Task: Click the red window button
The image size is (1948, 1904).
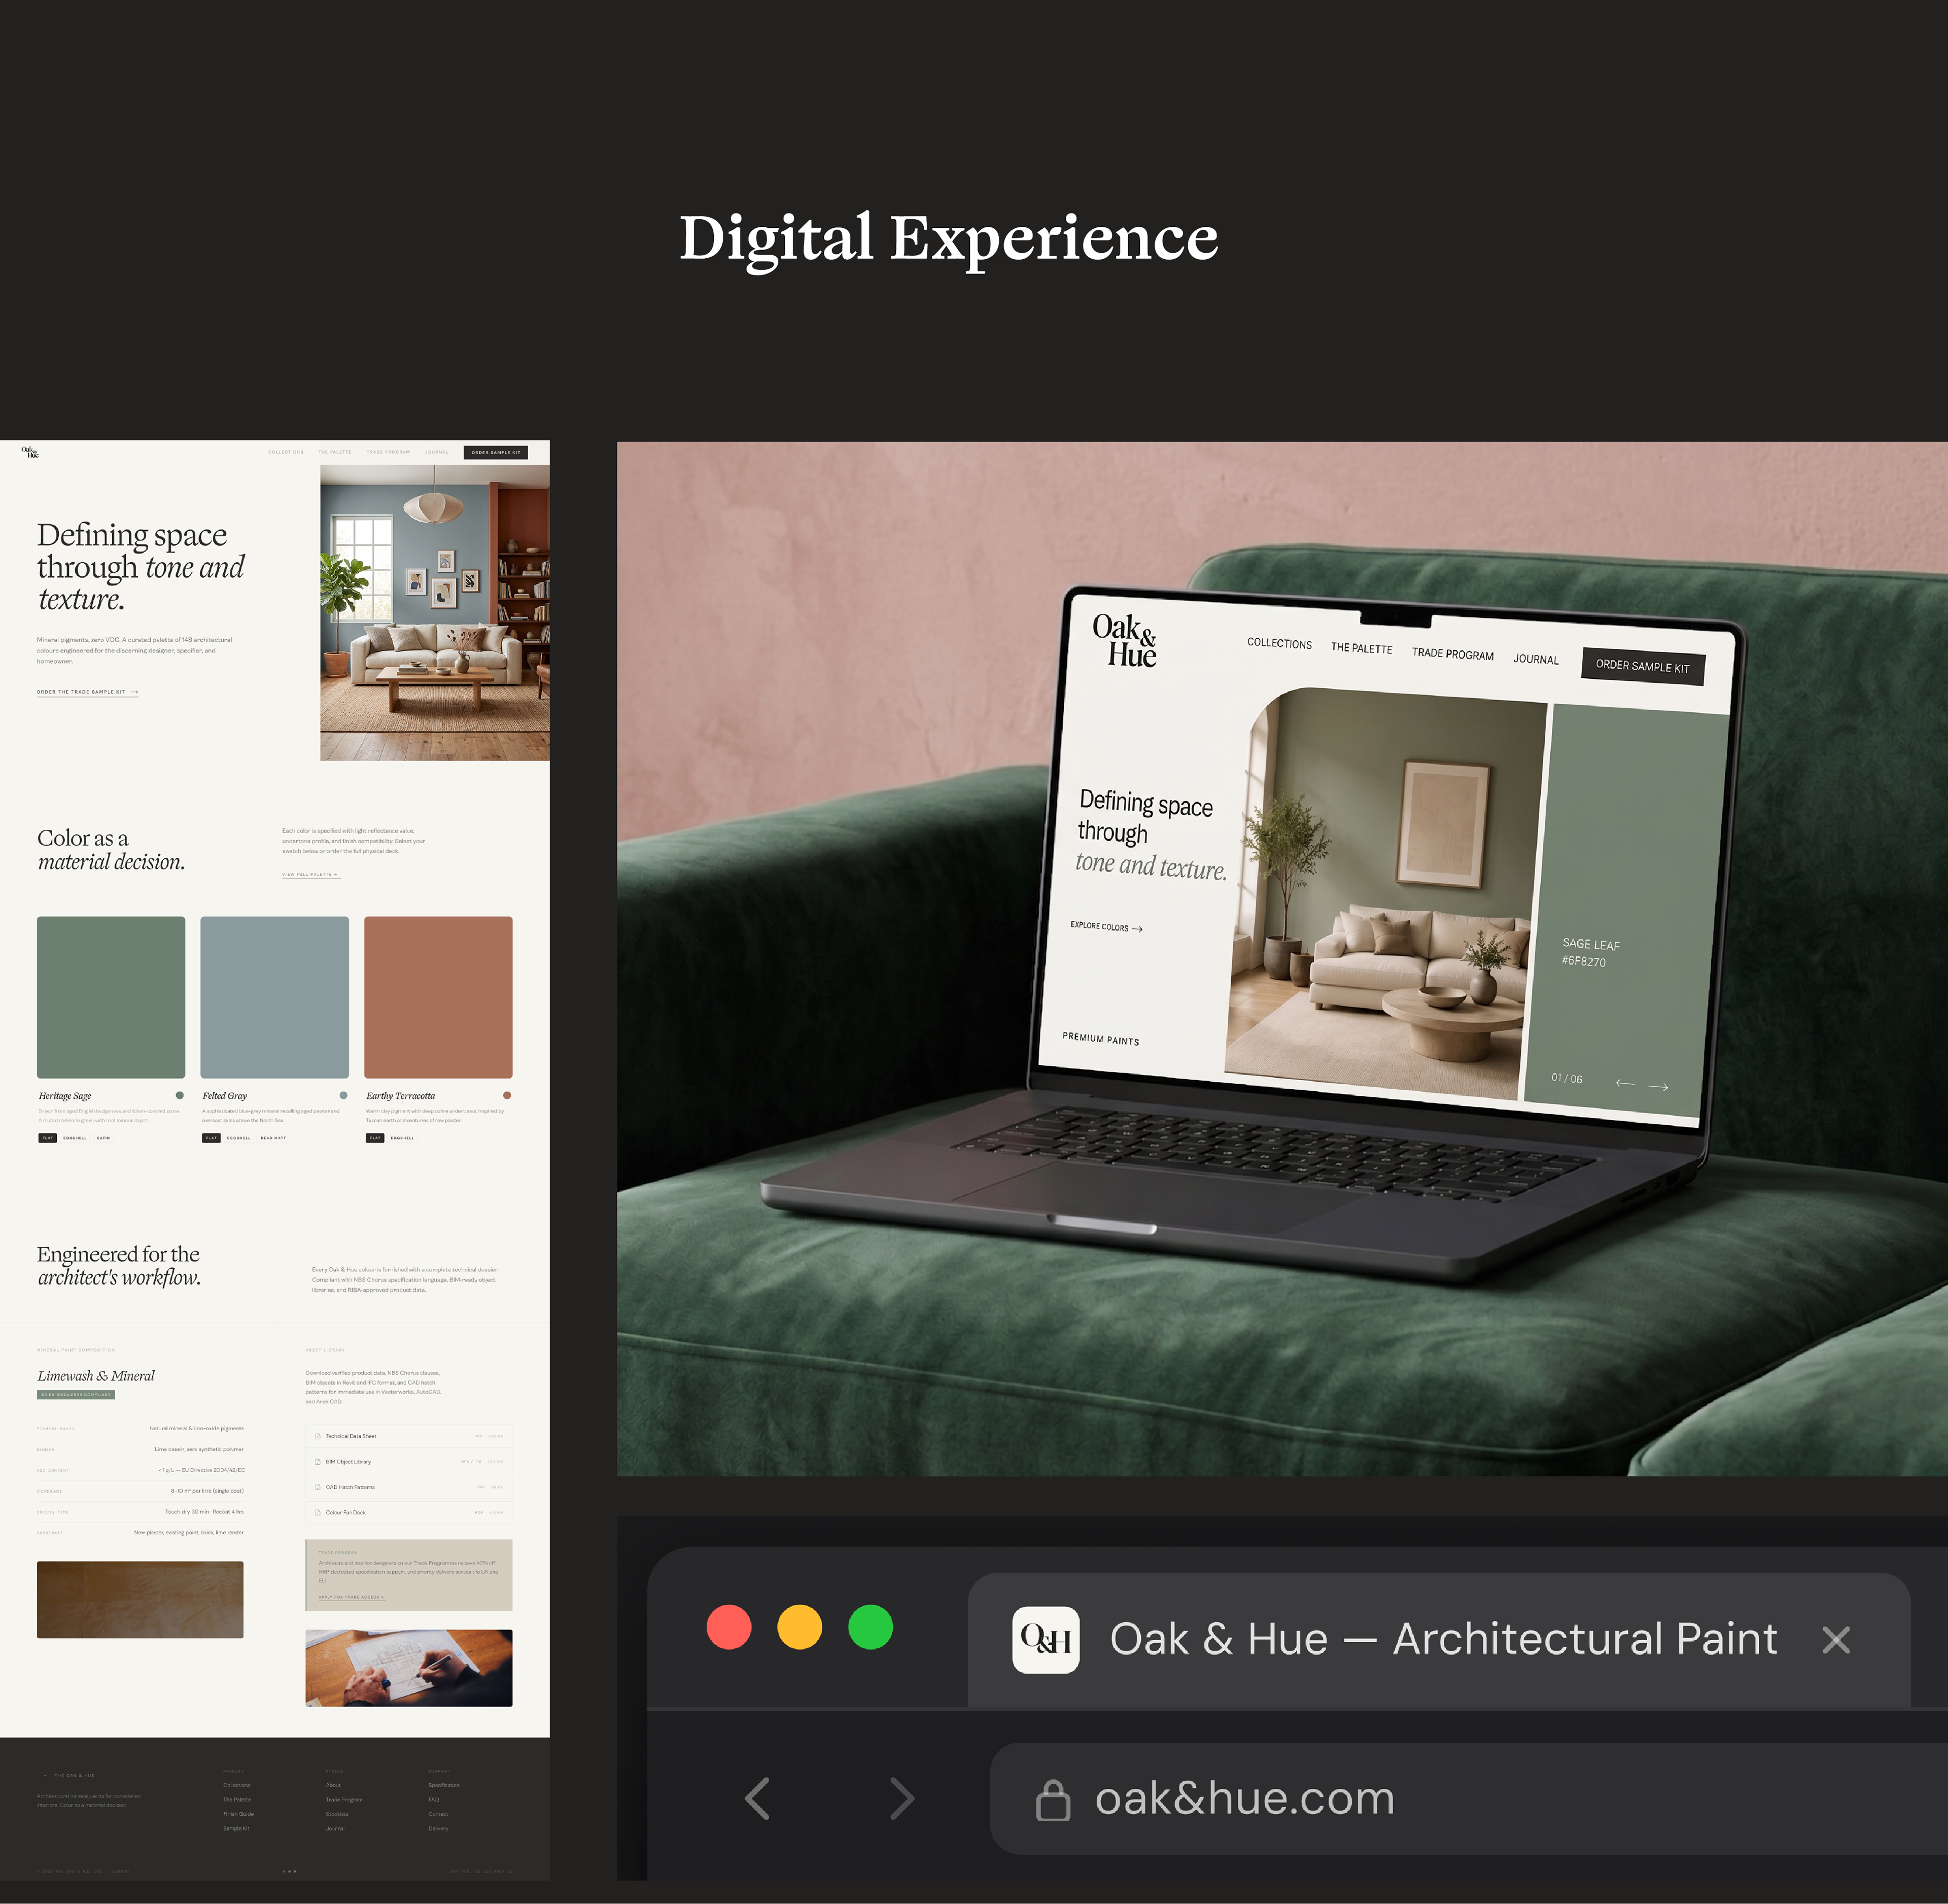Action: point(729,1627)
